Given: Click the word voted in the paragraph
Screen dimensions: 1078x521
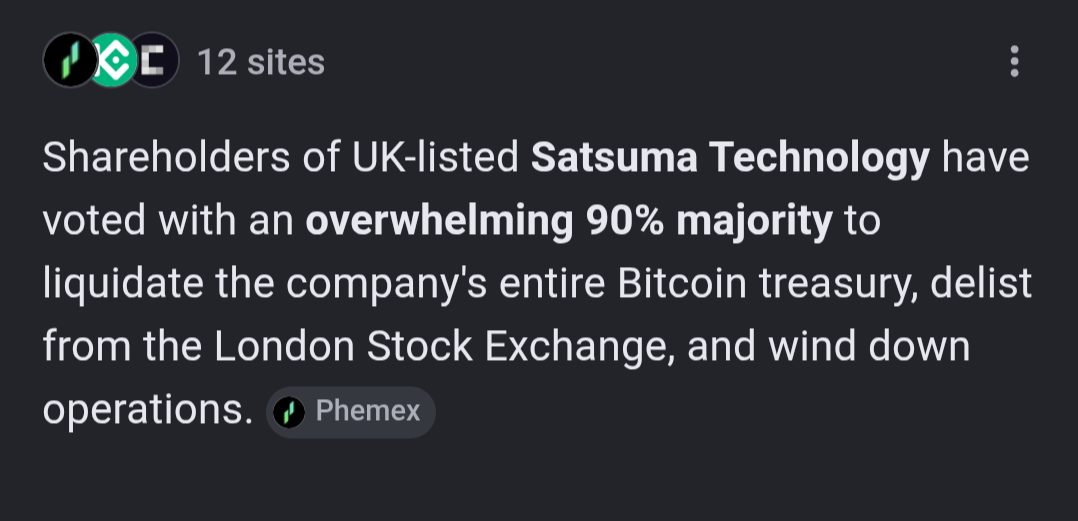Looking at the screenshot, I should coord(94,222).
